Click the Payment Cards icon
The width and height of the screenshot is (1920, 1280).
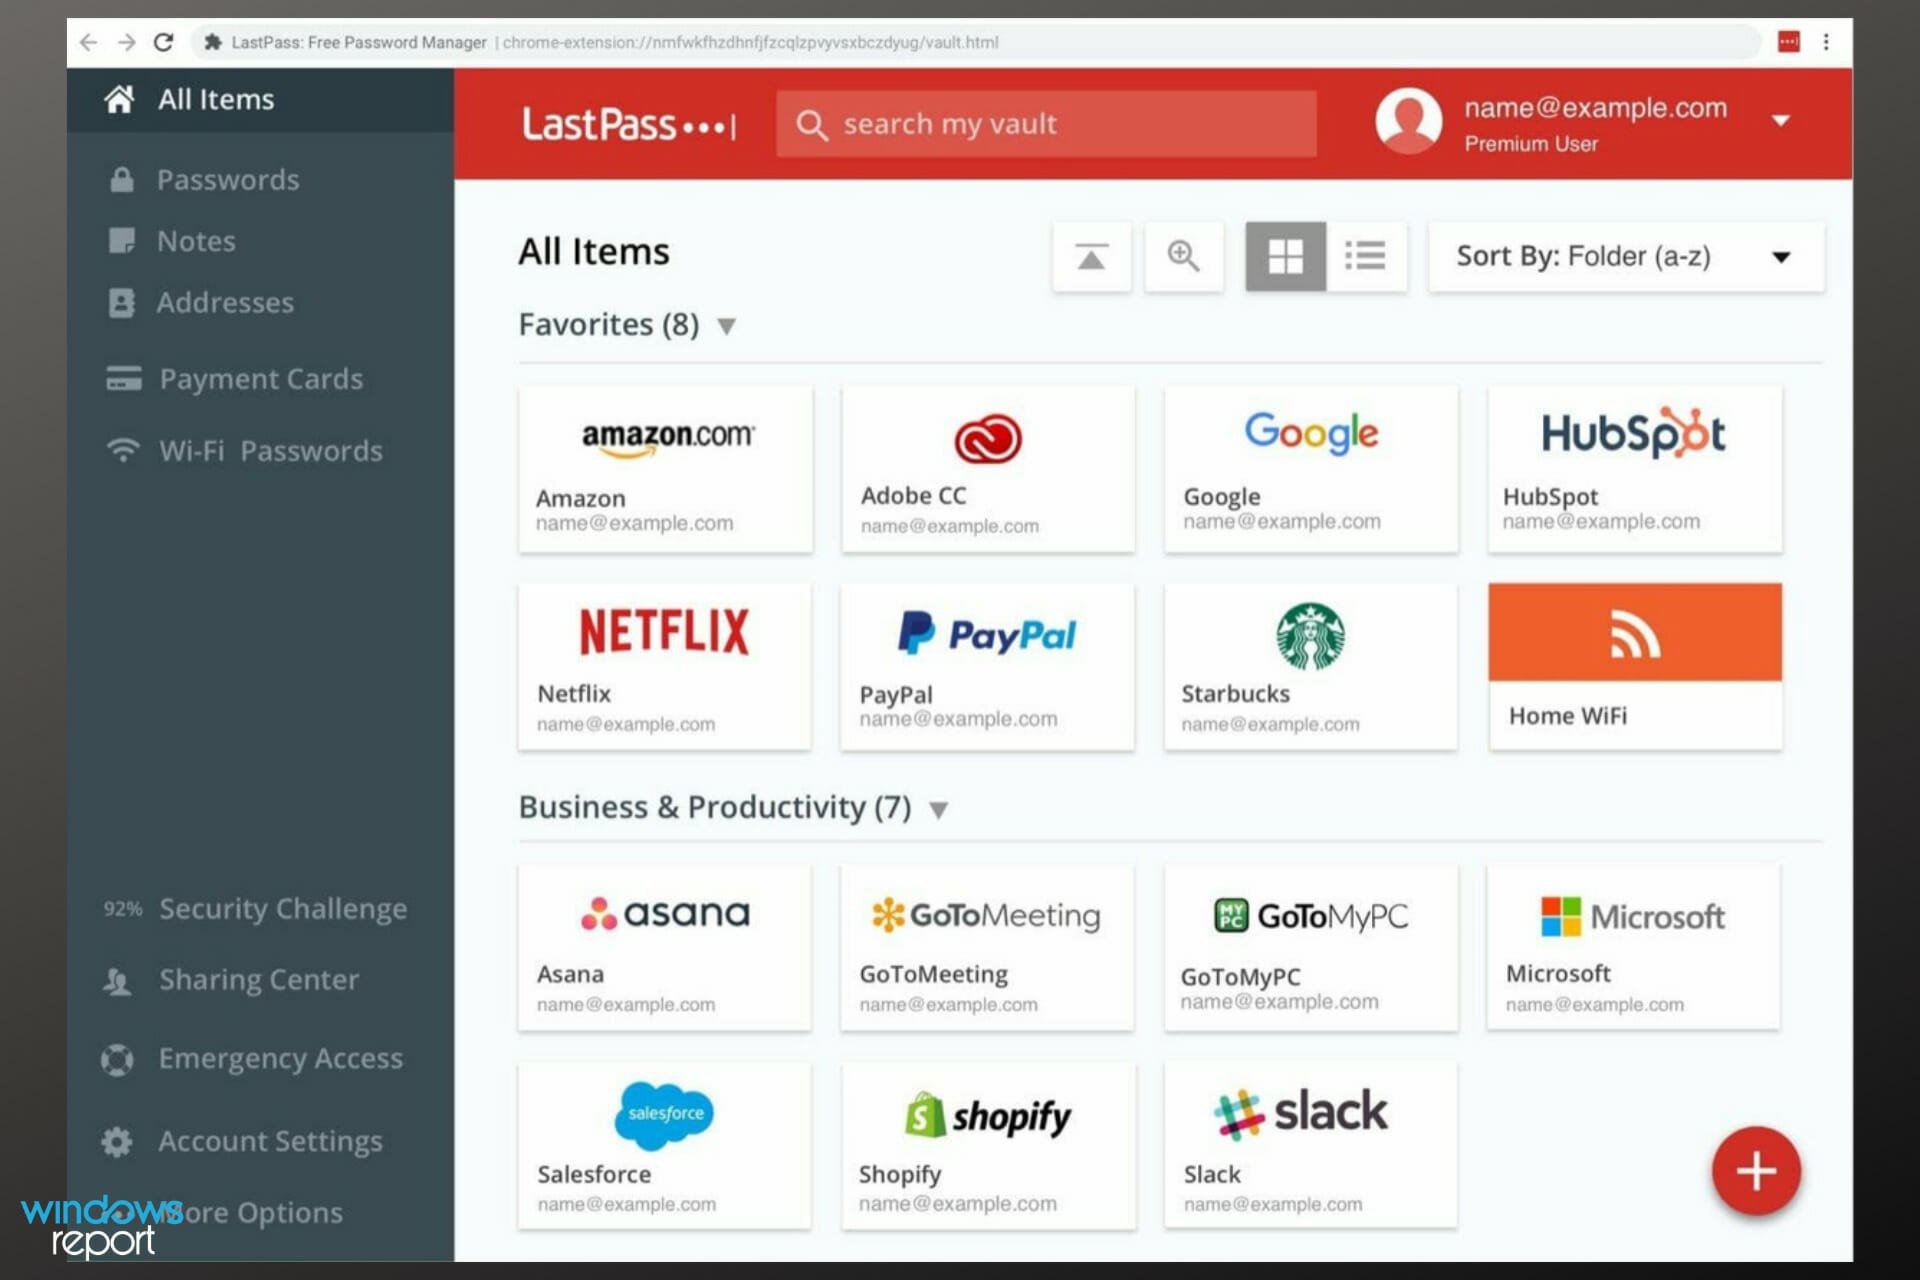[x=124, y=379]
